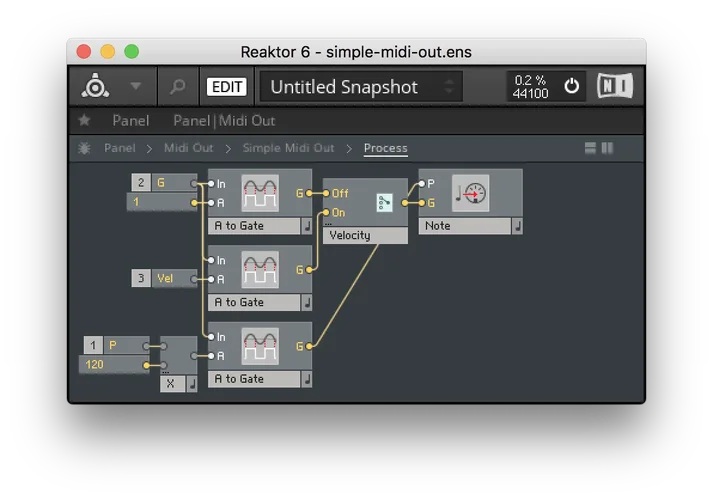This screenshot has width=713, height=500.
Task: Click the sample rate 44100 display
Action: click(x=530, y=94)
